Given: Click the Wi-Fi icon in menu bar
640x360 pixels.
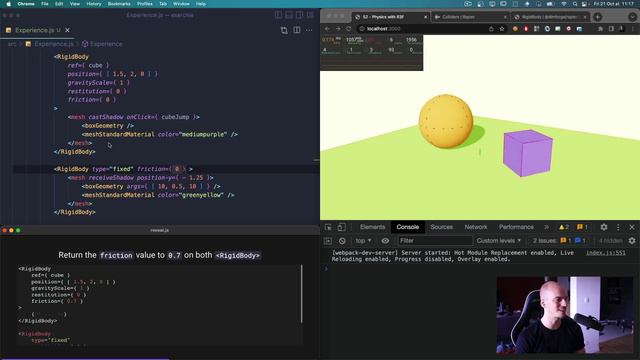Looking at the screenshot, I should (564, 4).
